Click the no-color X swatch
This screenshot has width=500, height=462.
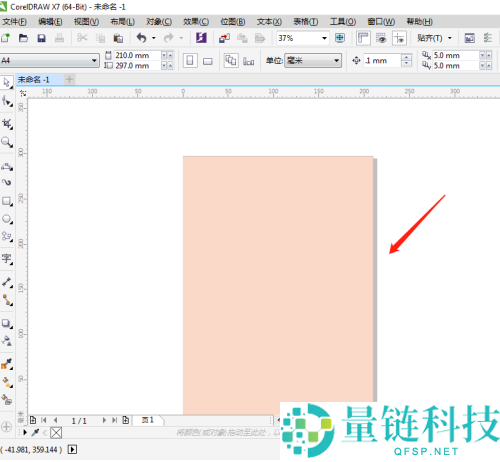[x=56, y=433]
